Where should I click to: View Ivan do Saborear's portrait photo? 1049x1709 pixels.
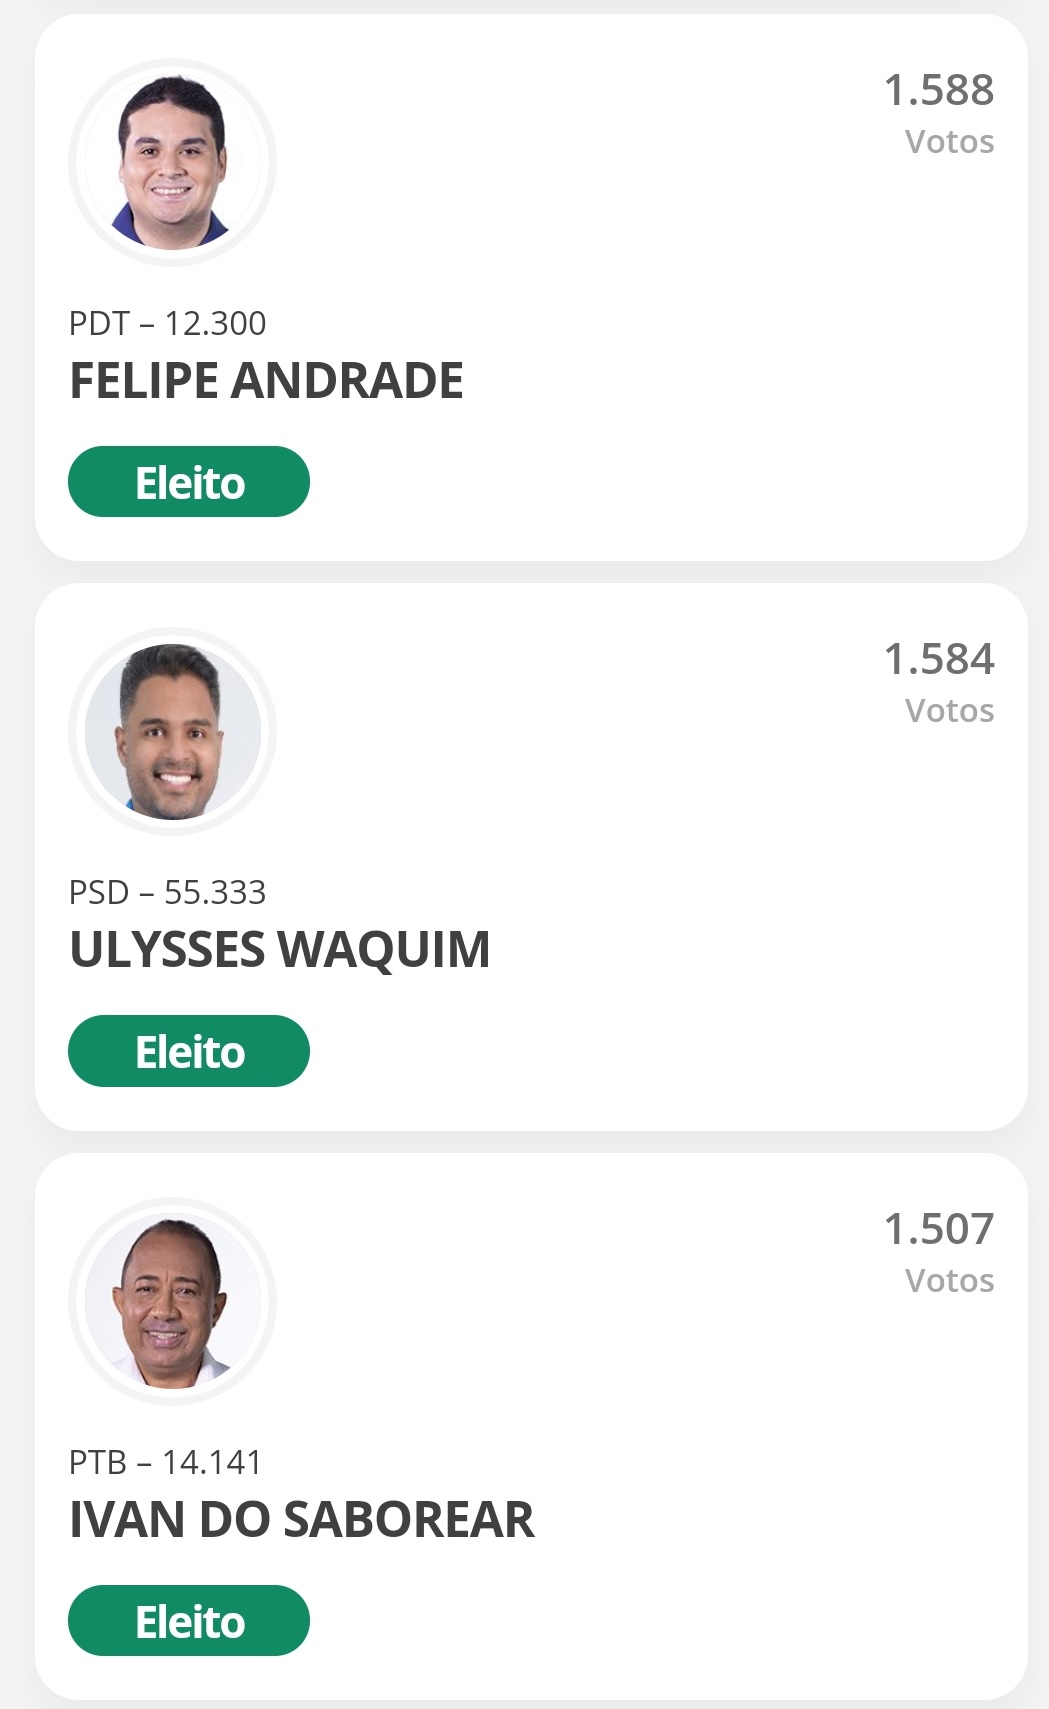[x=172, y=1301]
